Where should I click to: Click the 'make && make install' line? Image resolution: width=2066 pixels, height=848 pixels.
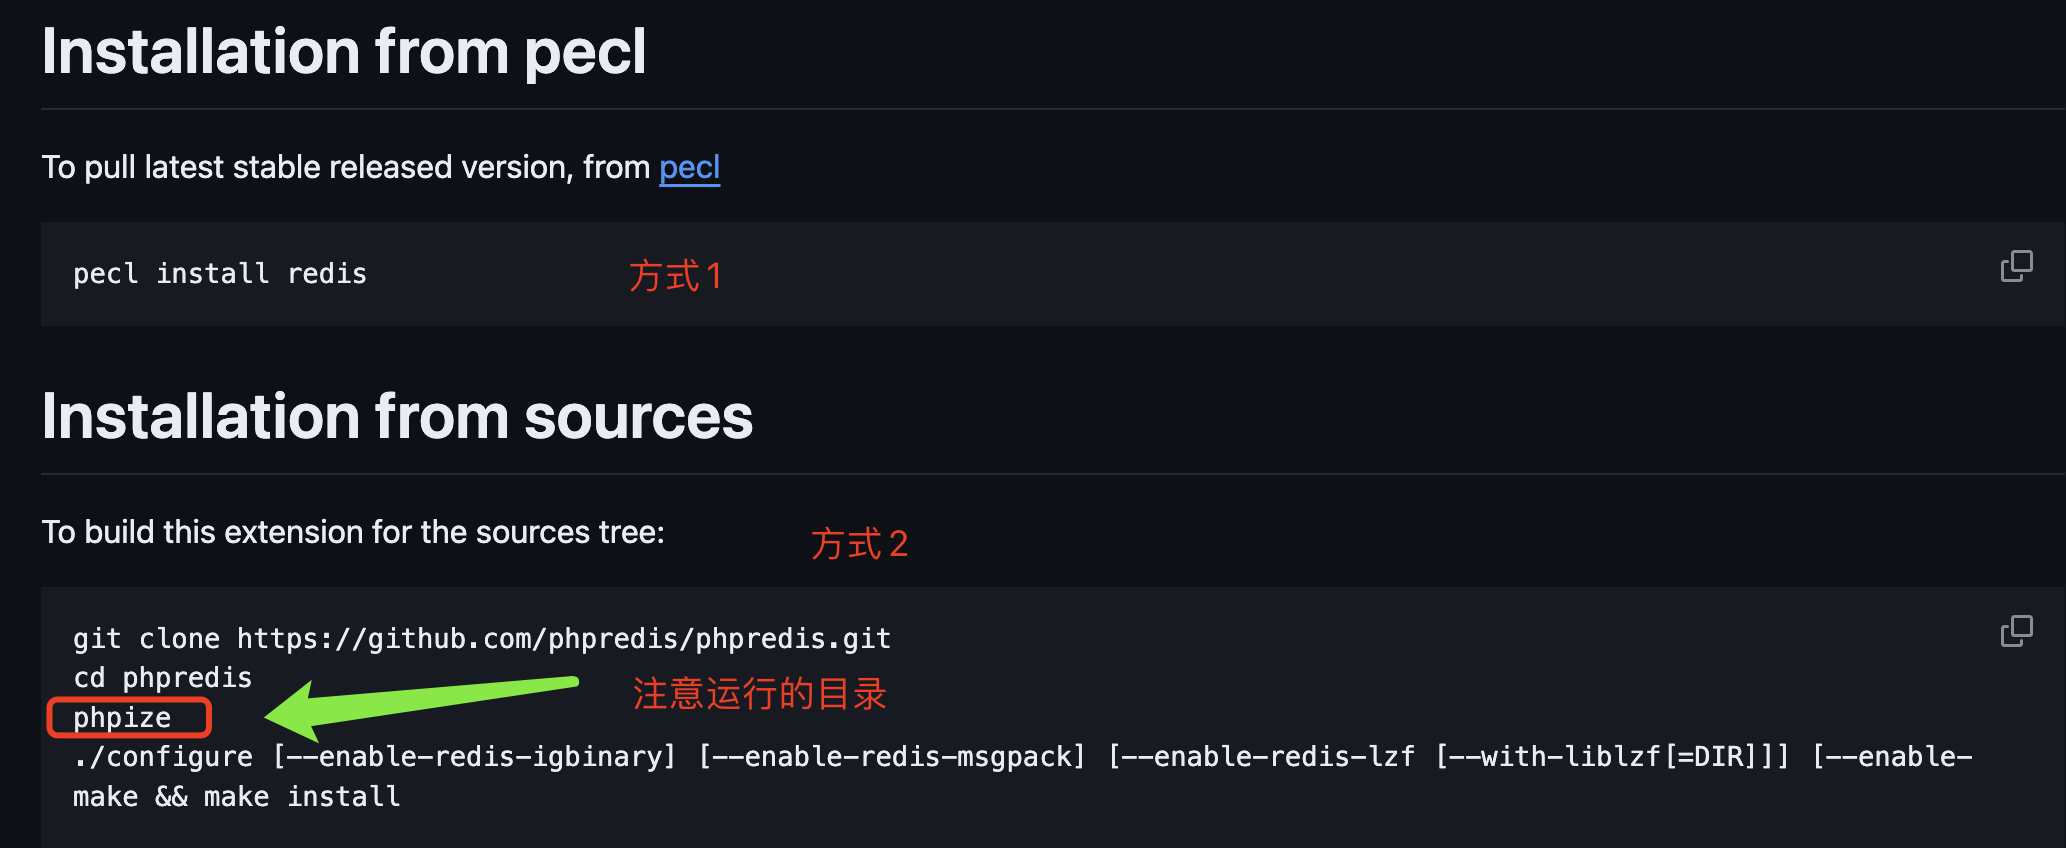(236, 797)
